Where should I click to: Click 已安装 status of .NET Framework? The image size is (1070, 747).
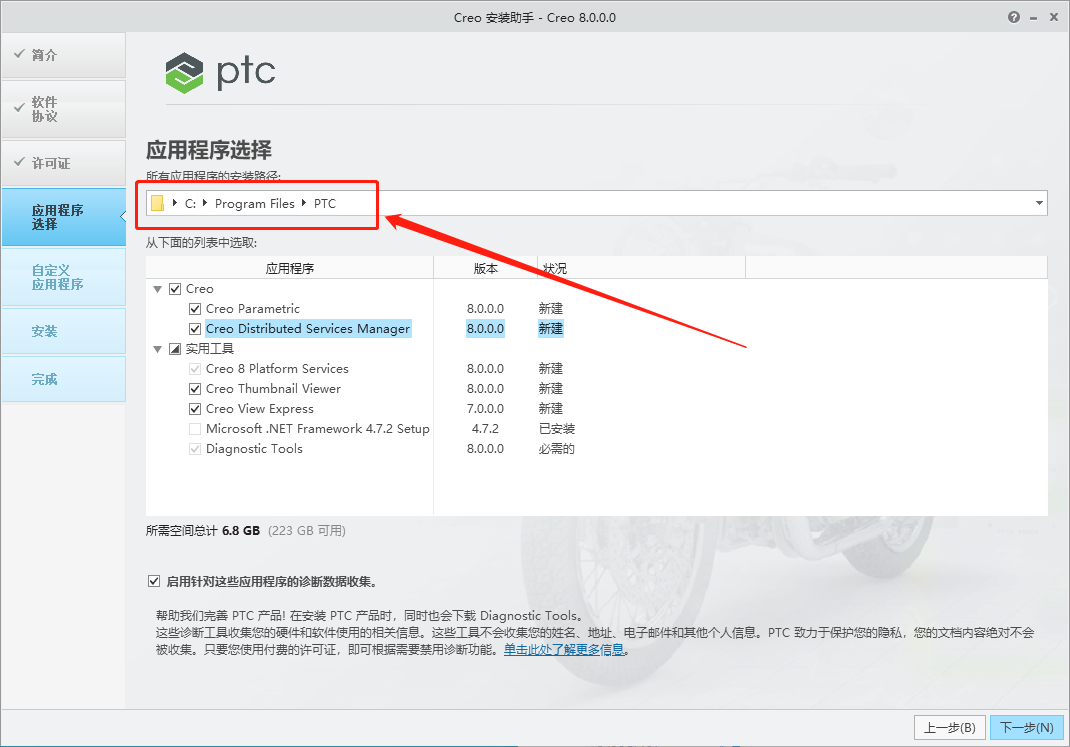(x=557, y=429)
